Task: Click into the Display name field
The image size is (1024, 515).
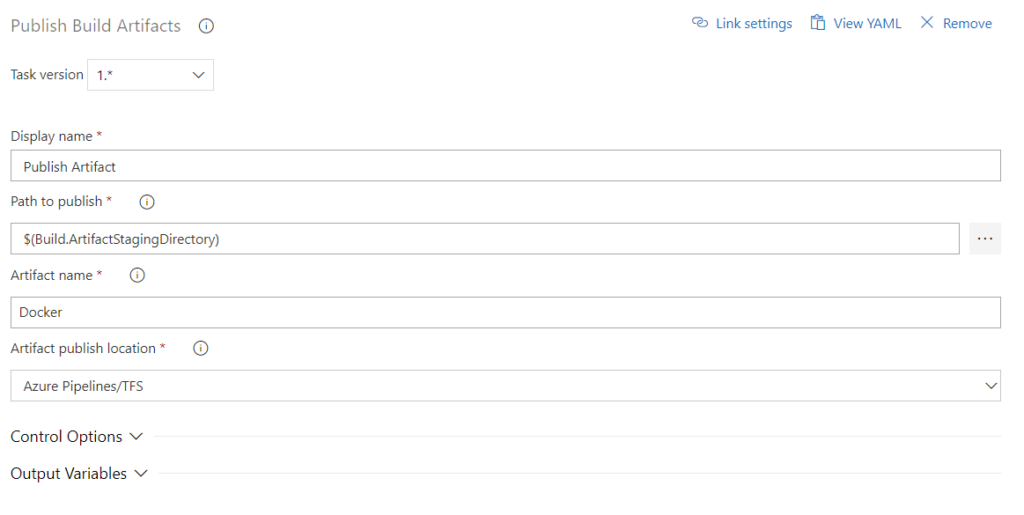Action: [x=505, y=166]
